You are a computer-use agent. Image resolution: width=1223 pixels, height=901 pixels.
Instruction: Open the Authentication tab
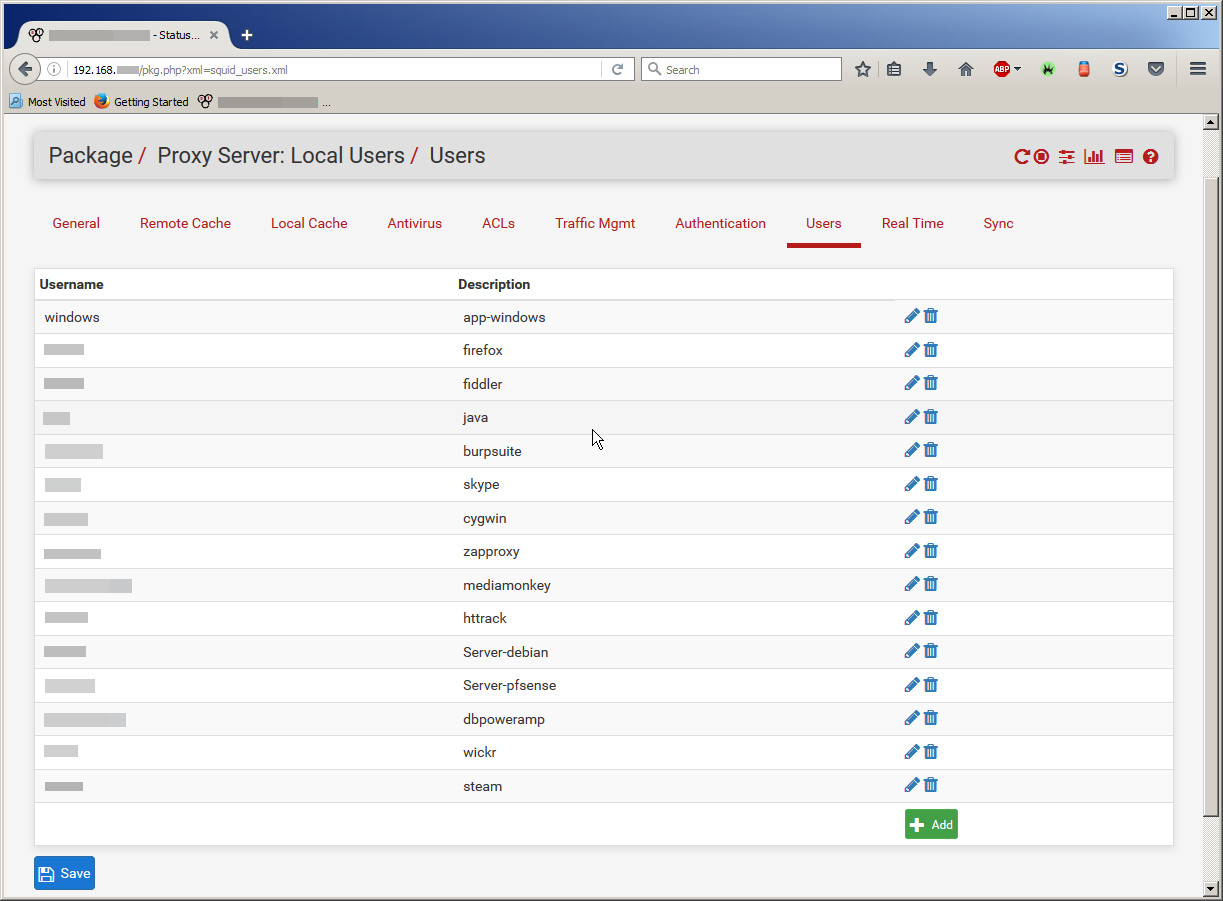point(720,223)
